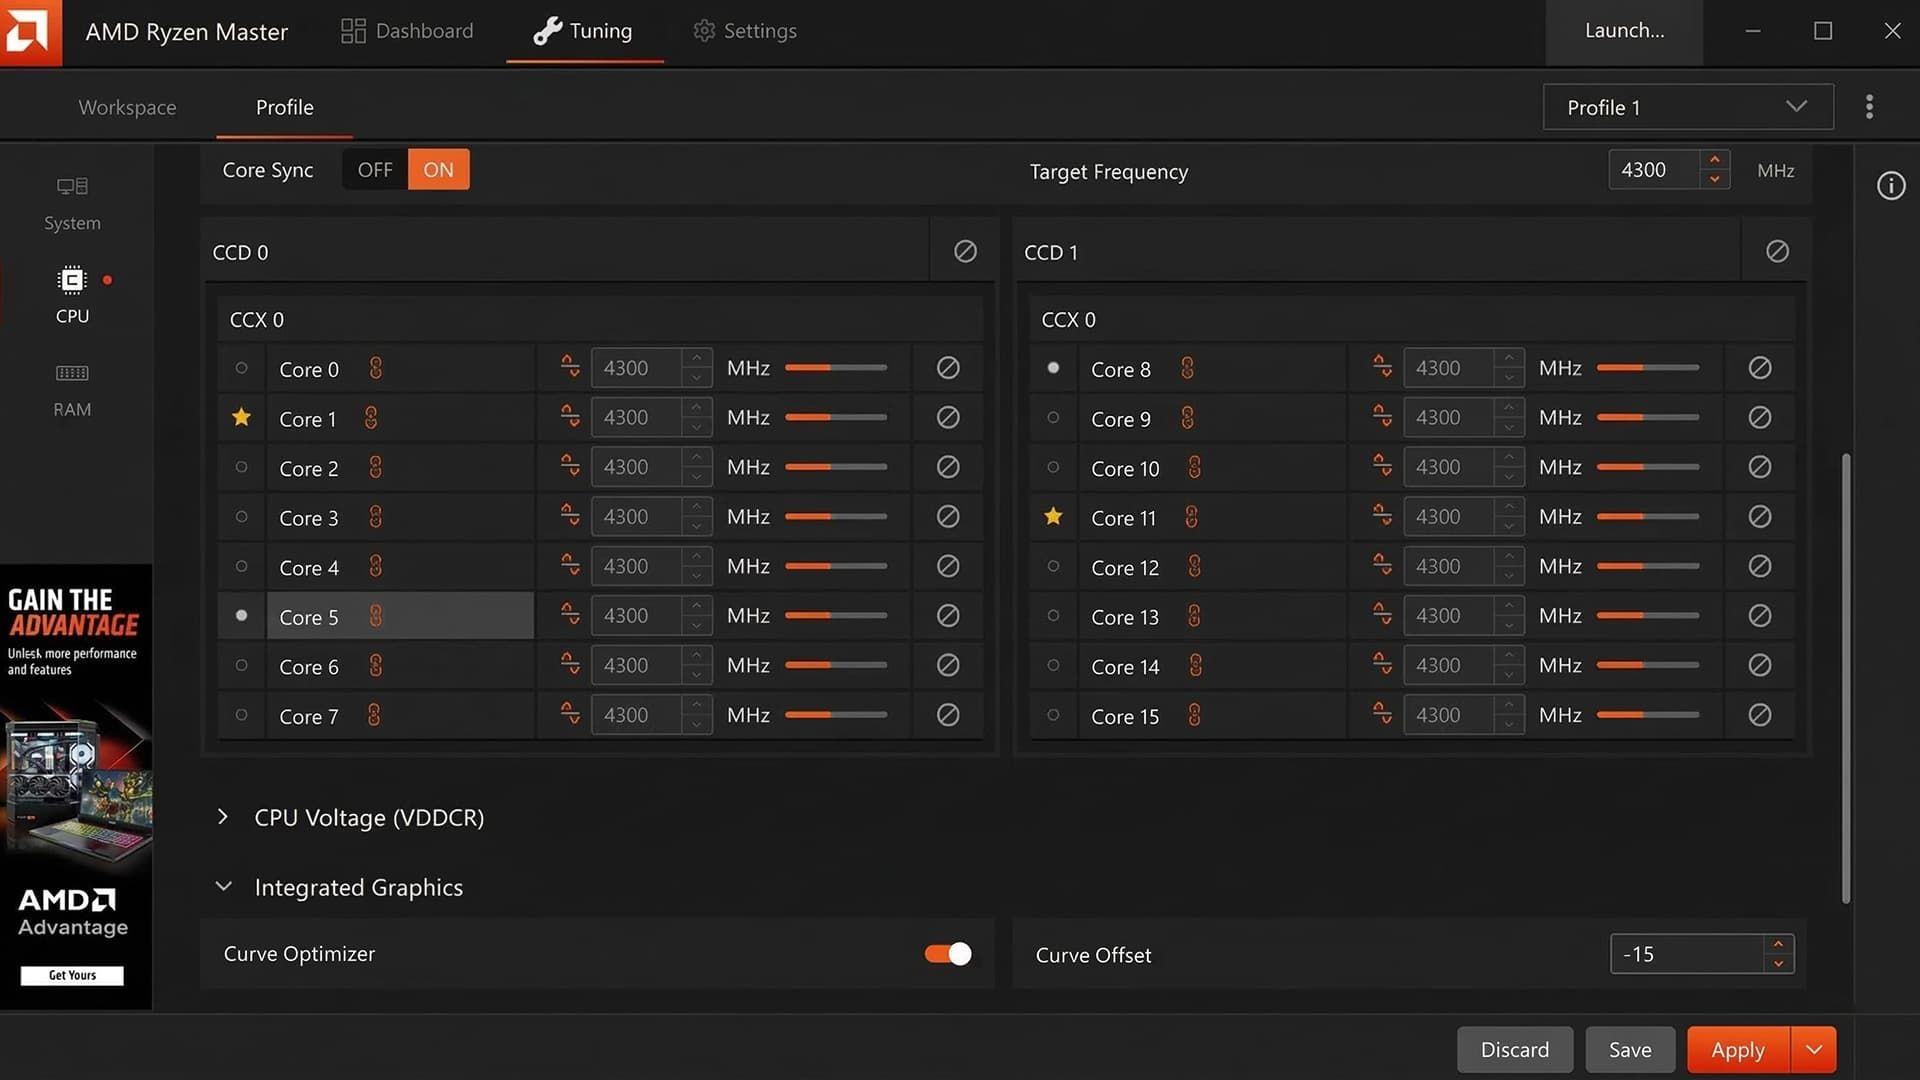Click the gold star on Core 11

(x=1053, y=517)
